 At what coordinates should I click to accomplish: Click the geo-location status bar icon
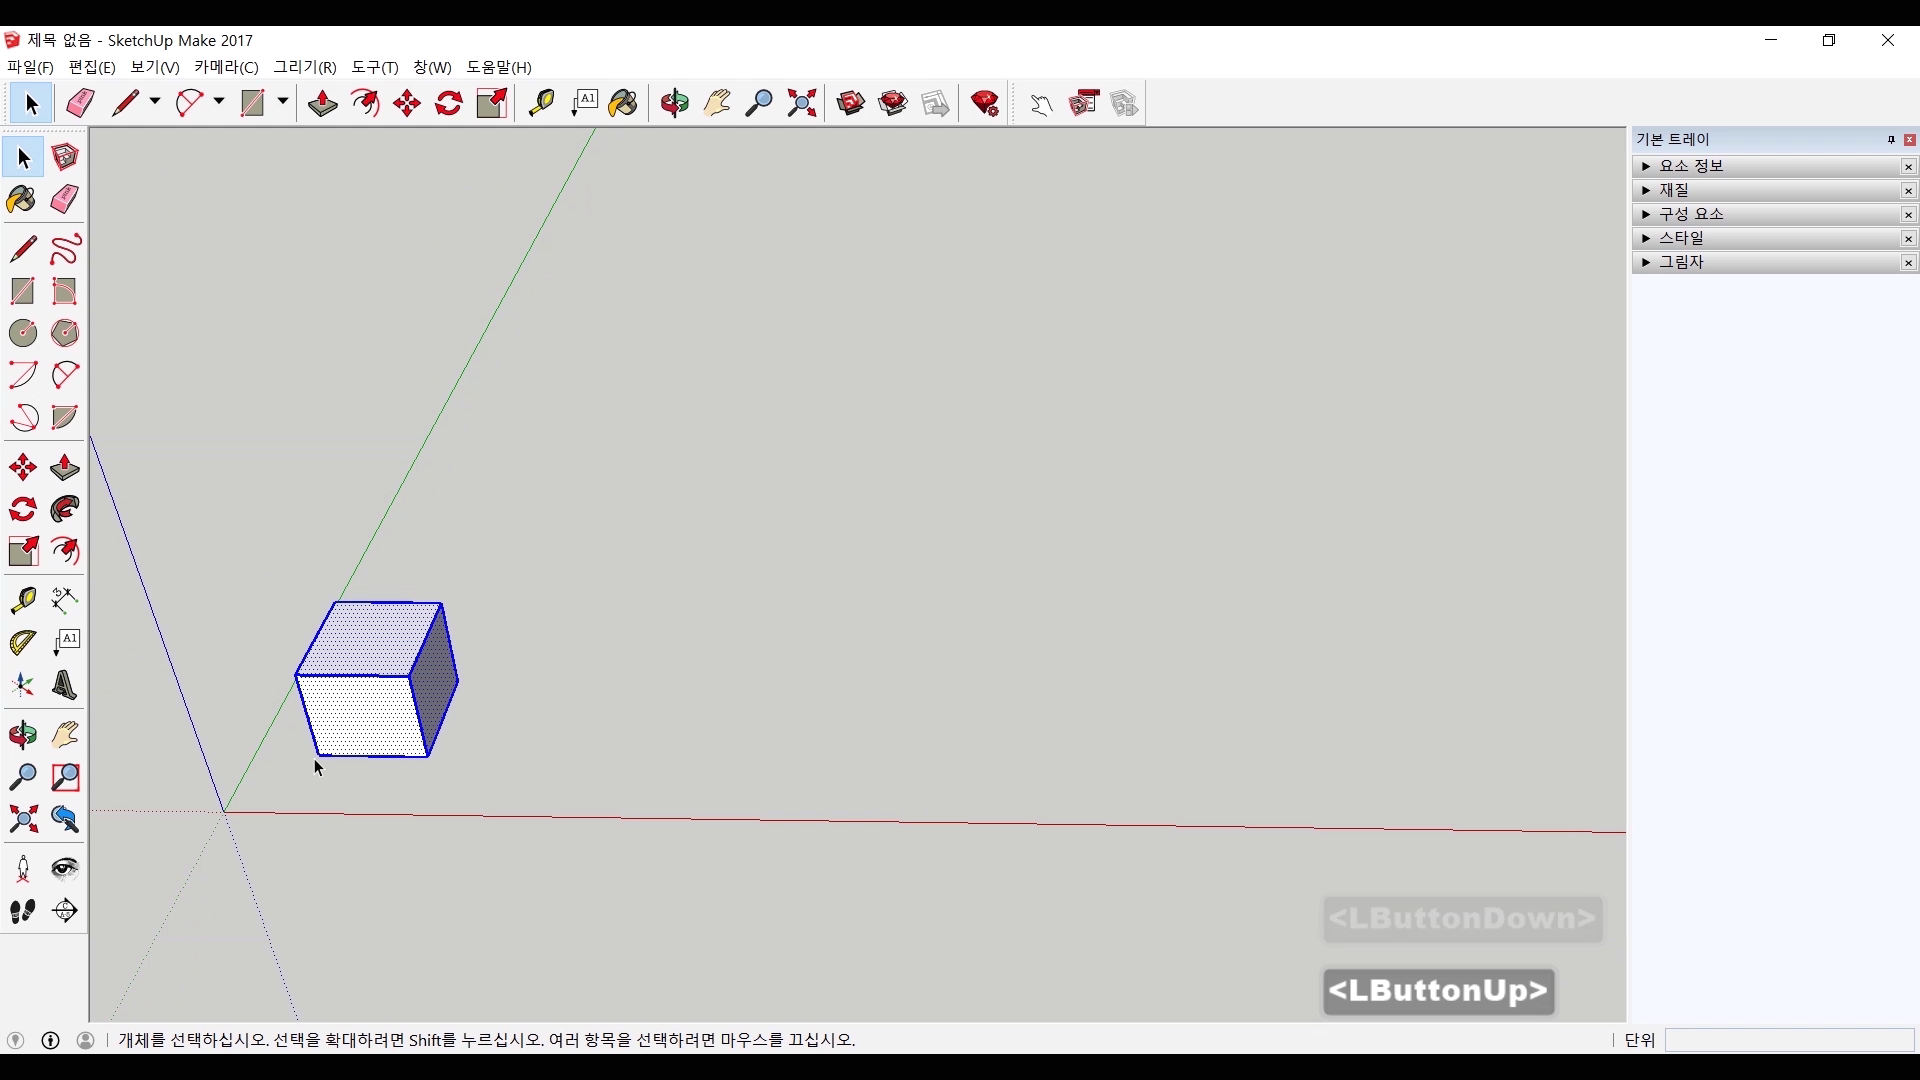click(16, 1040)
